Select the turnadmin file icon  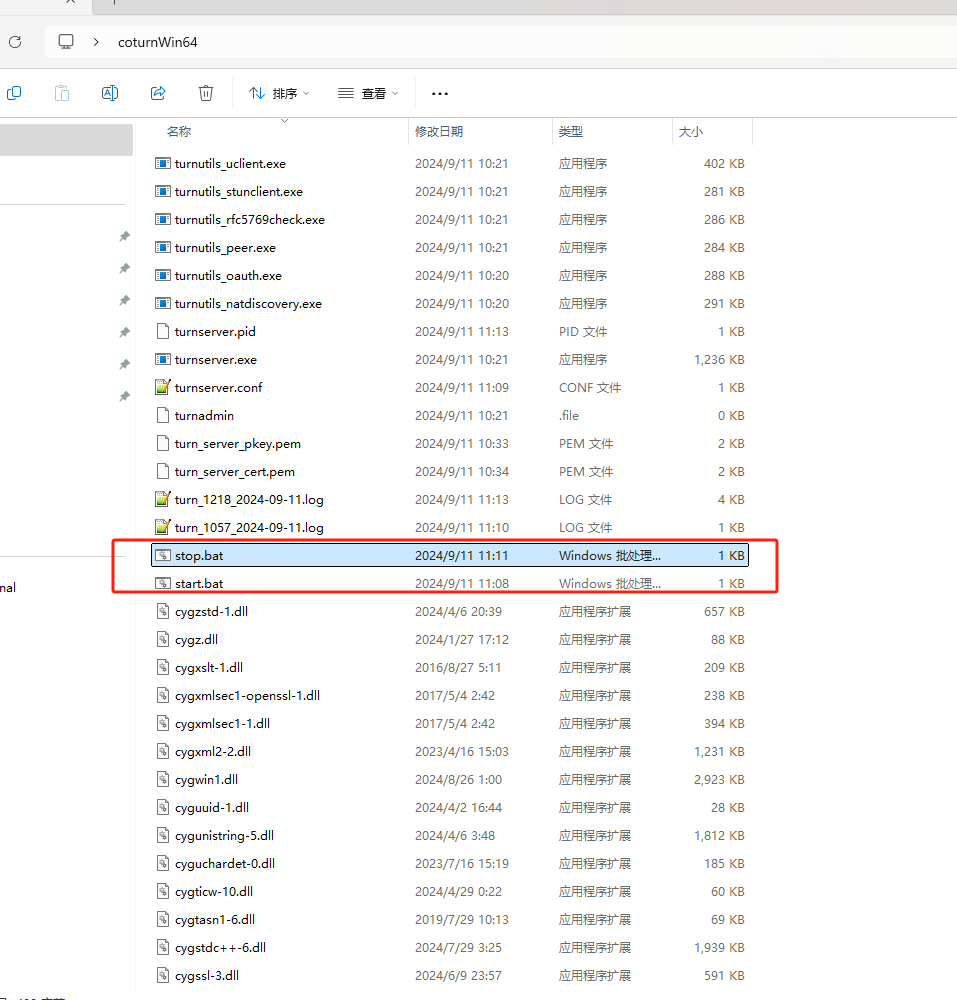163,415
